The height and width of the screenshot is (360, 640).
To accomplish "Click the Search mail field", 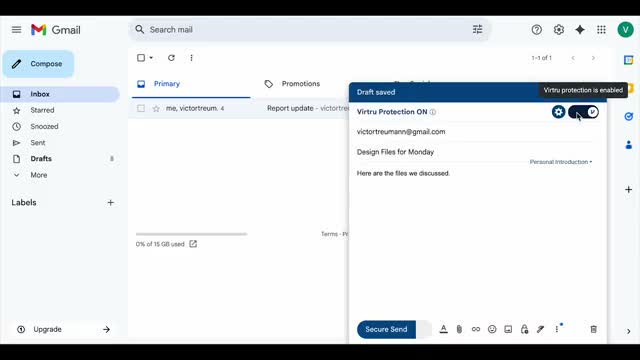I will pyautogui.click(x=310, y=29).
